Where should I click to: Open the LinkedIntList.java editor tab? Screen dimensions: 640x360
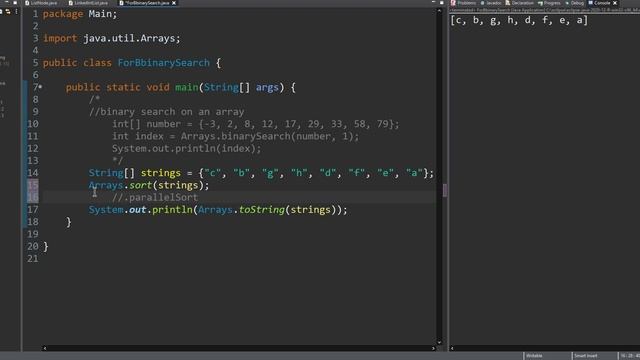88,3
